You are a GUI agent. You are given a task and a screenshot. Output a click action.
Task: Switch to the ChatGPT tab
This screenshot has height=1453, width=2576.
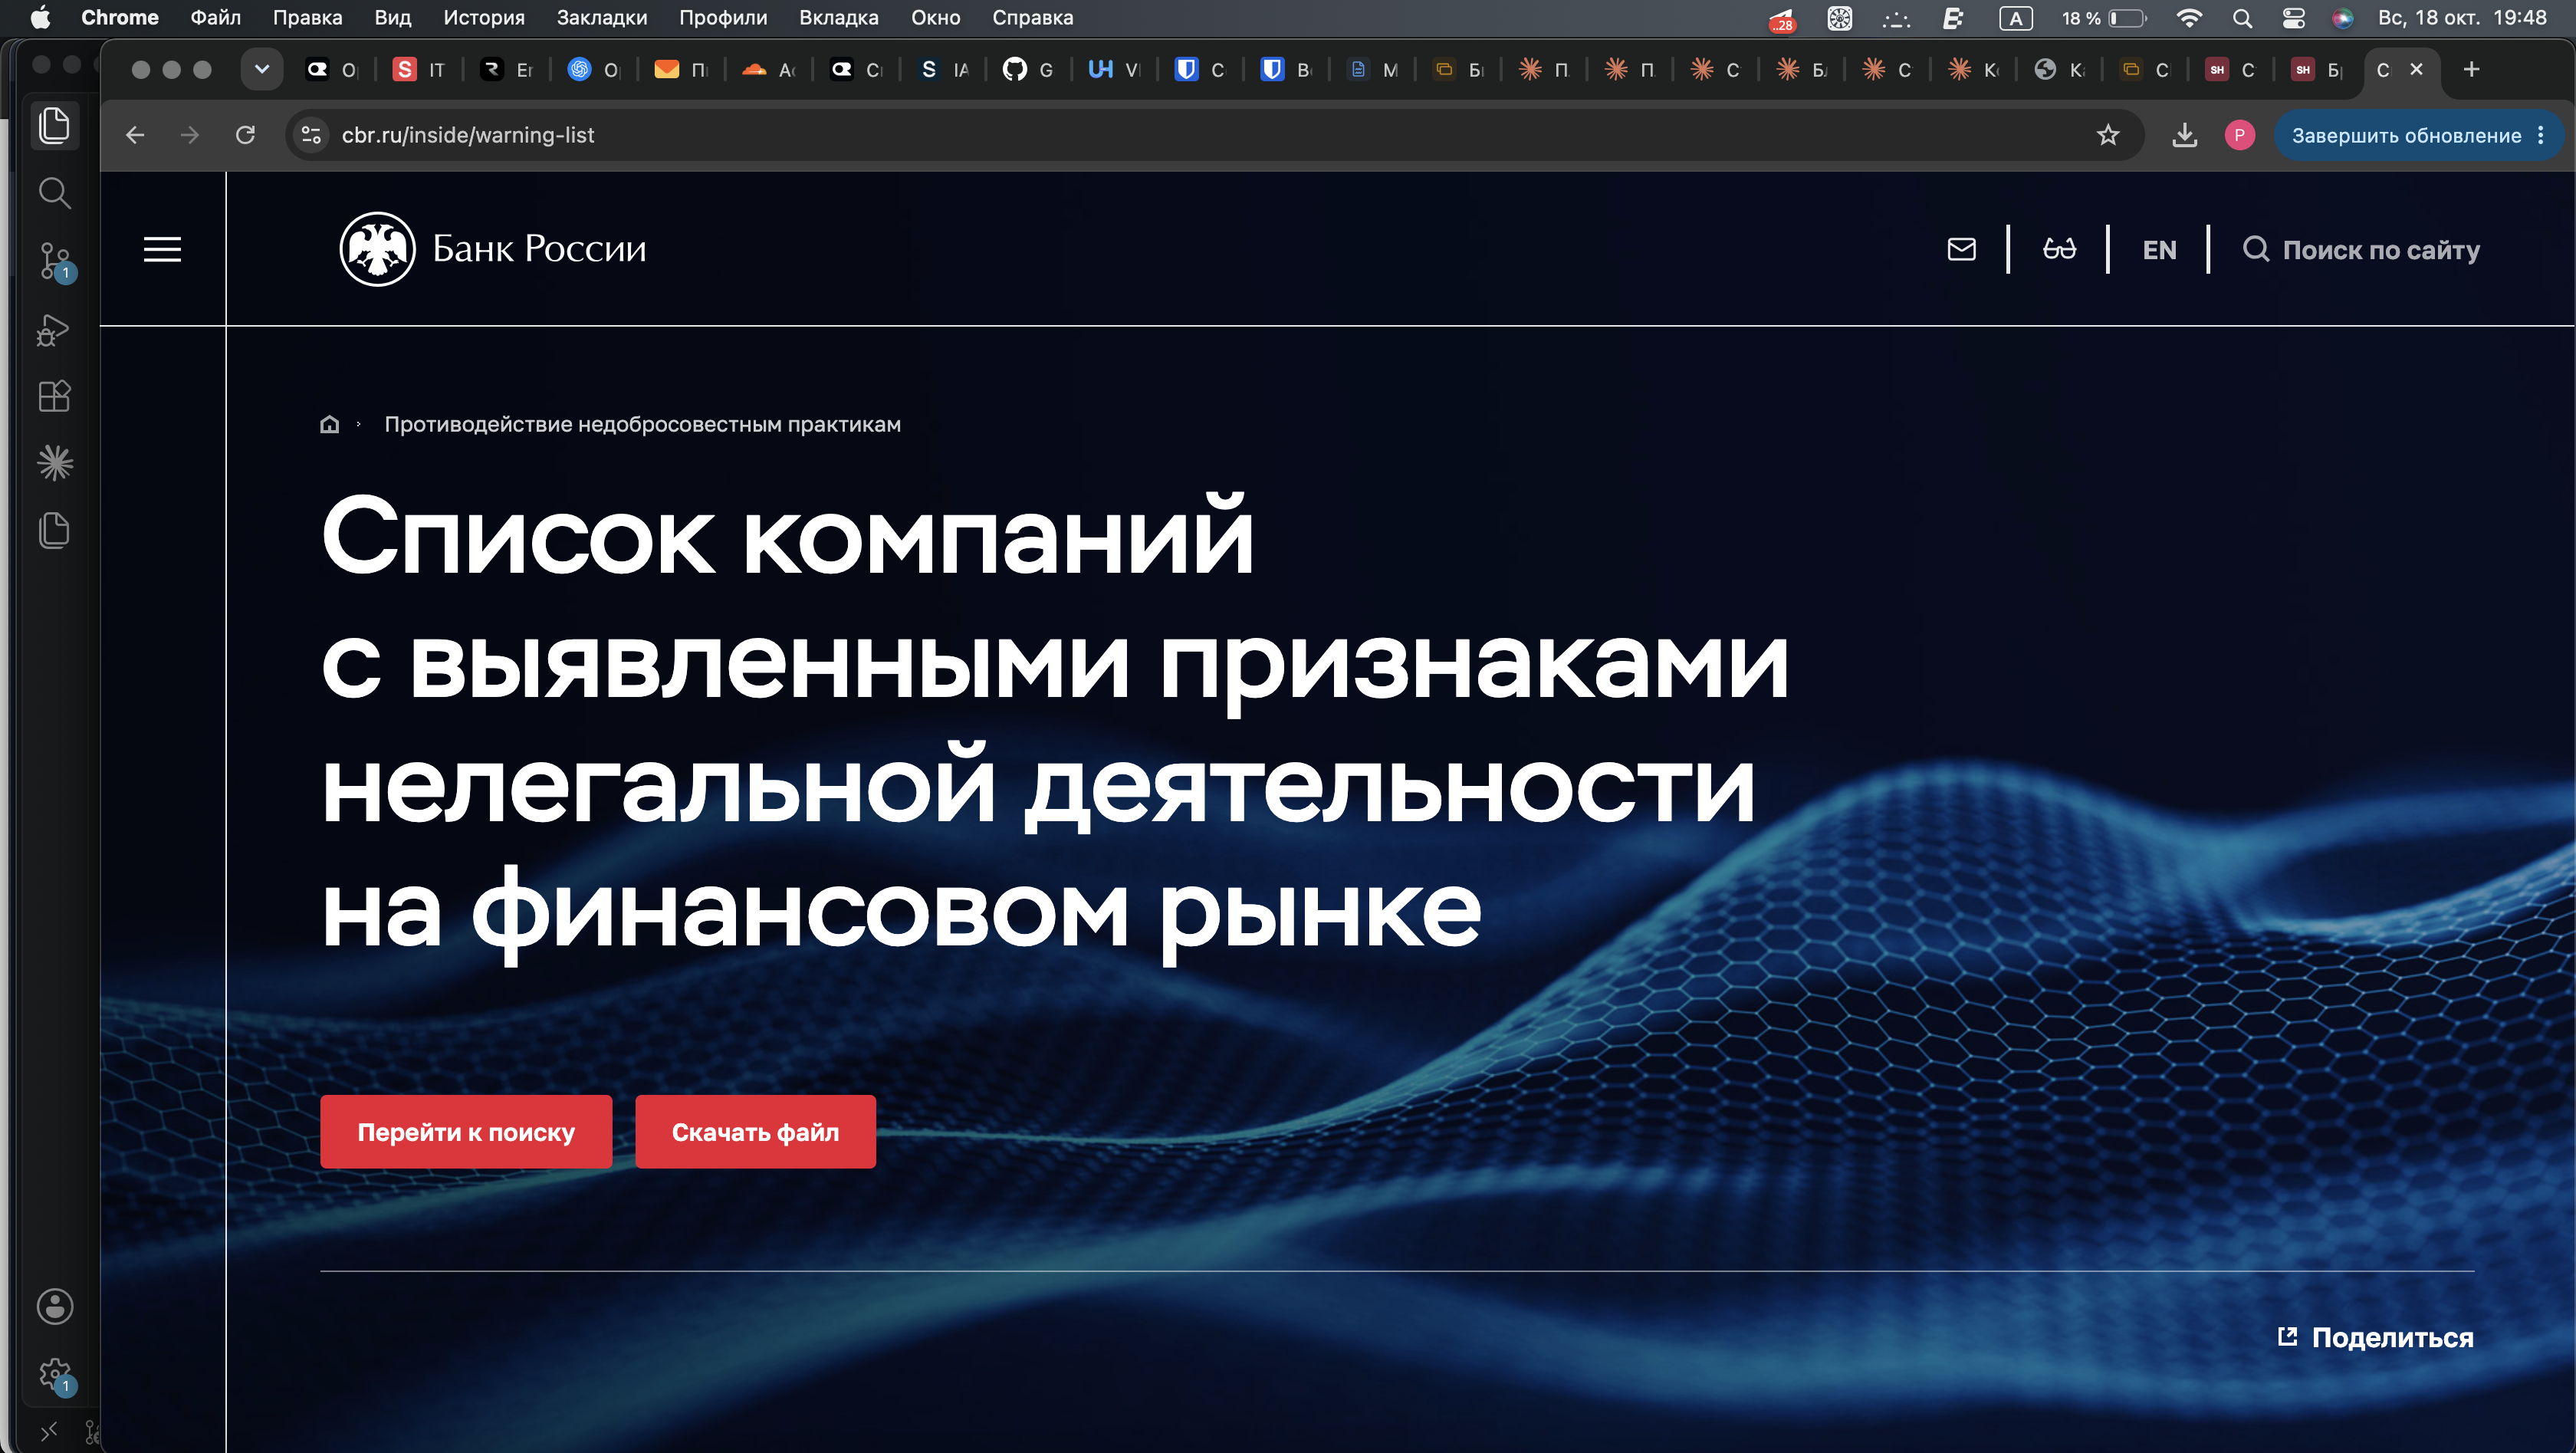click(594, 69)
